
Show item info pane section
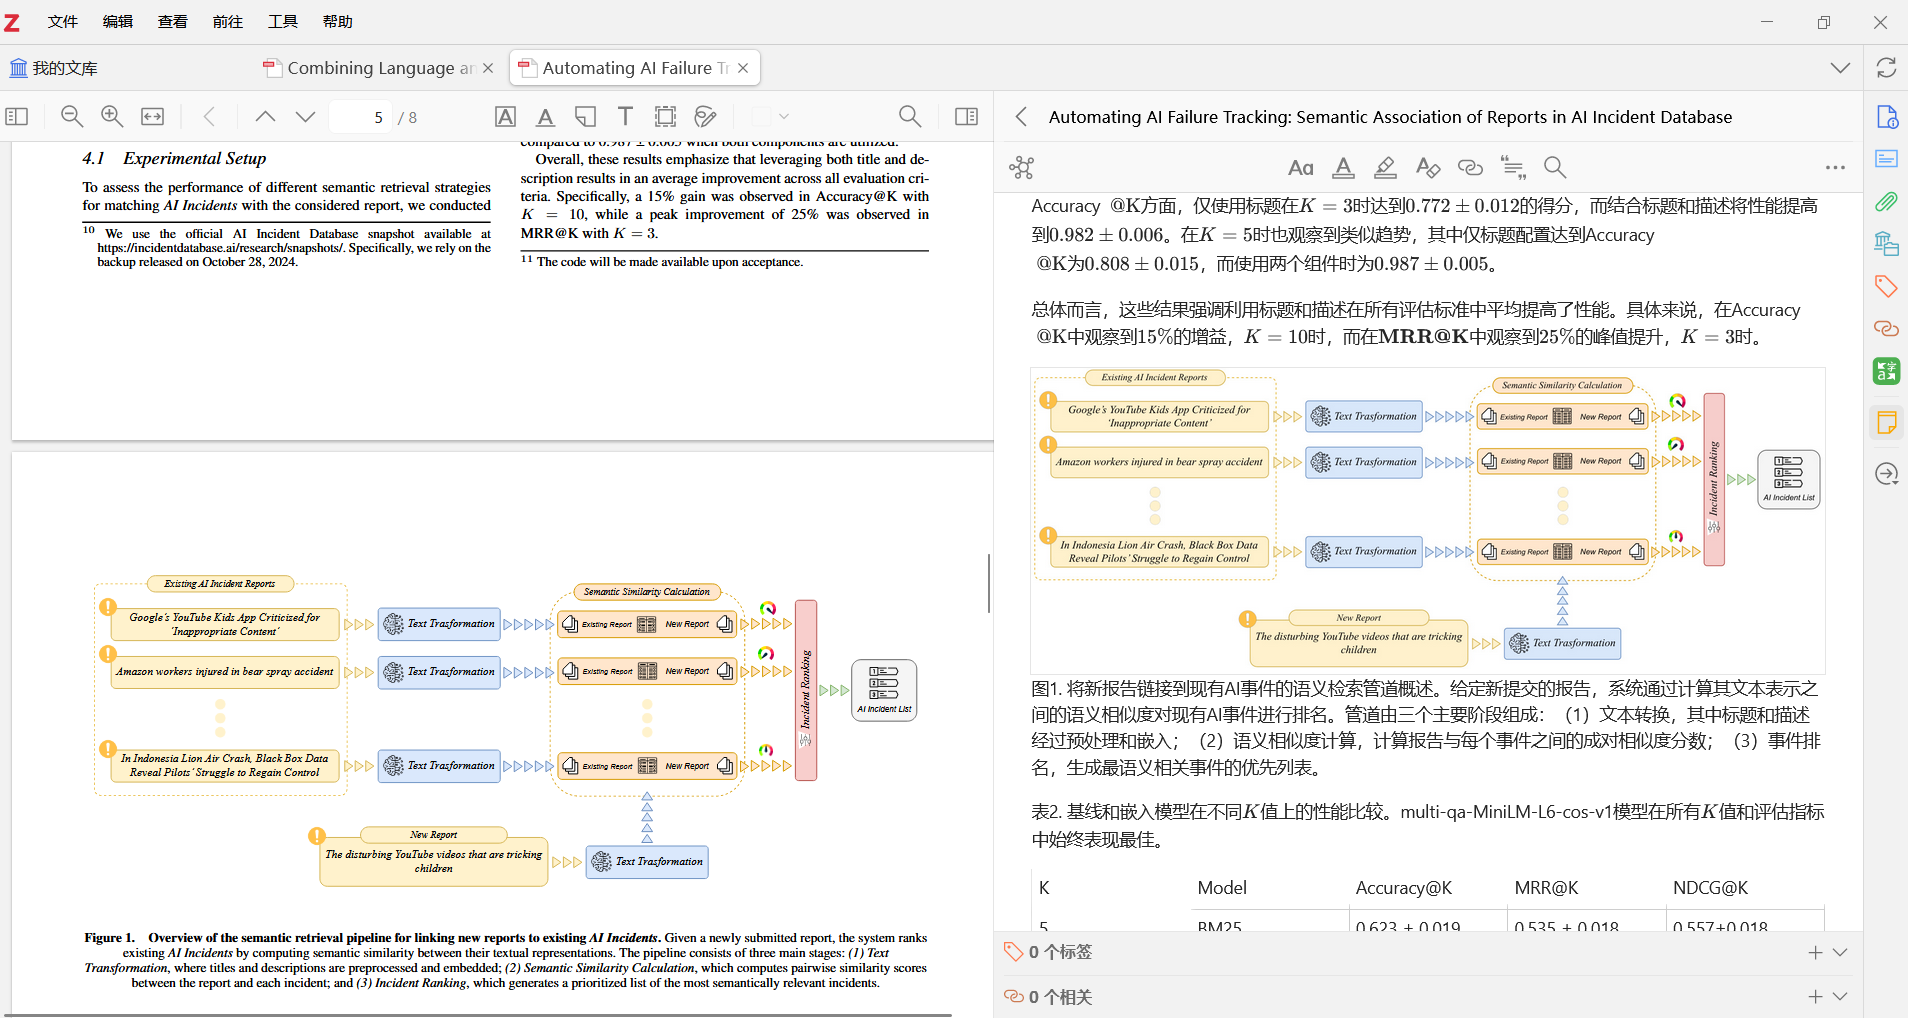(x=1886, y=117)
